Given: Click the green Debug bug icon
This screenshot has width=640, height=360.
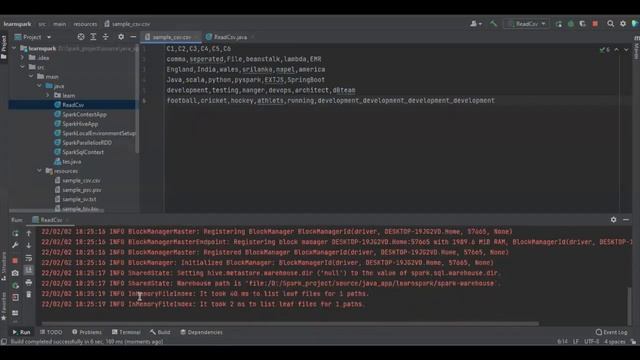Looking at the screenshot, I should 571,24.
